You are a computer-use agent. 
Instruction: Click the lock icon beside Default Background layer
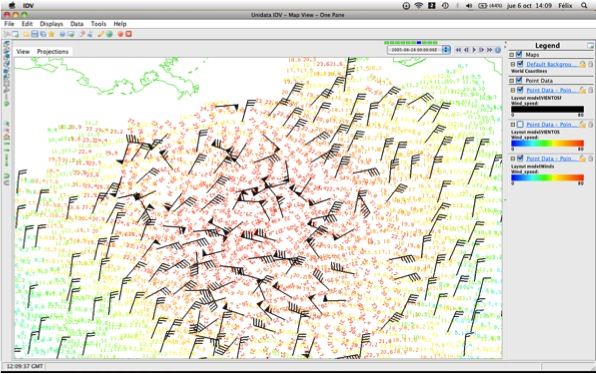pyautogui.click(x=582, y=64)
